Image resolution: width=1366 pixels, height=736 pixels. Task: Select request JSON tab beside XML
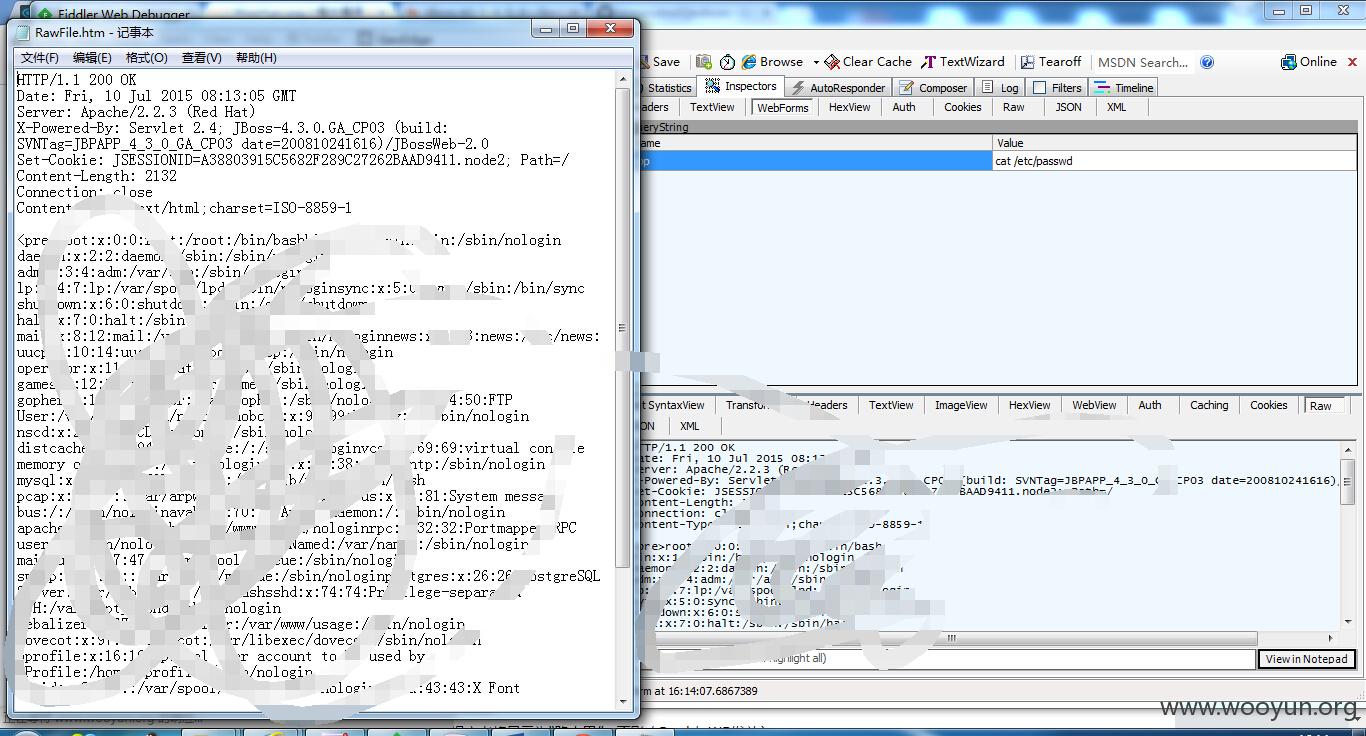pyautogui.click(x=1069, y=107)
